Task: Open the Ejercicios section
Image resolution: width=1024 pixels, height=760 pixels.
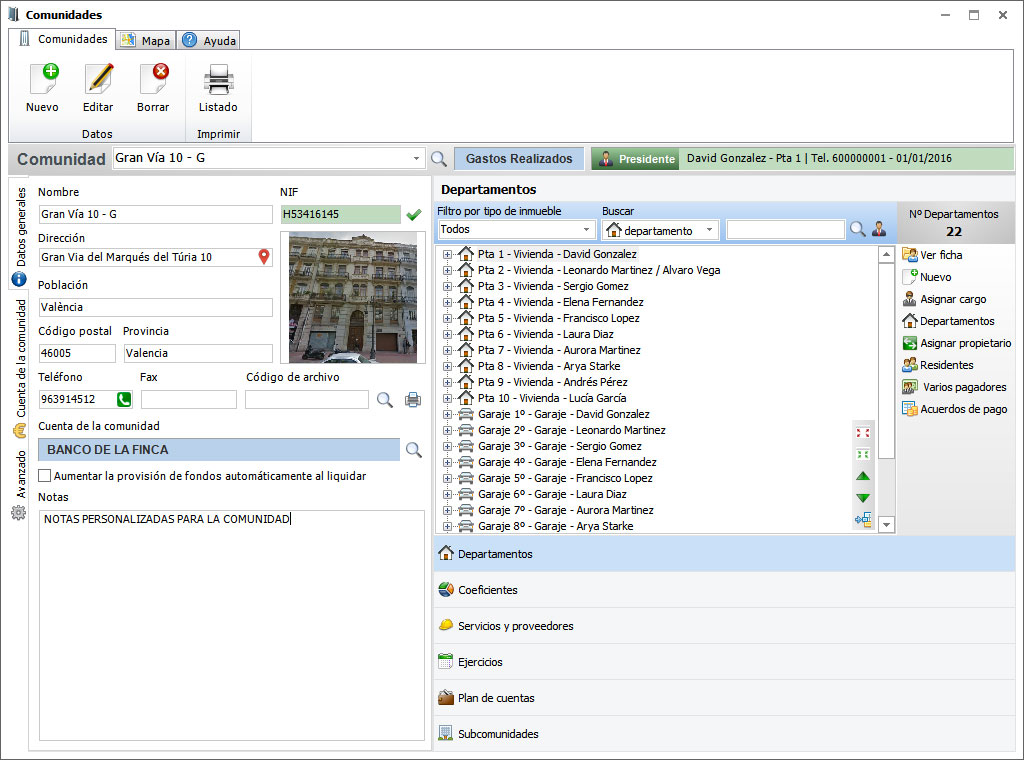Action: 724,661
